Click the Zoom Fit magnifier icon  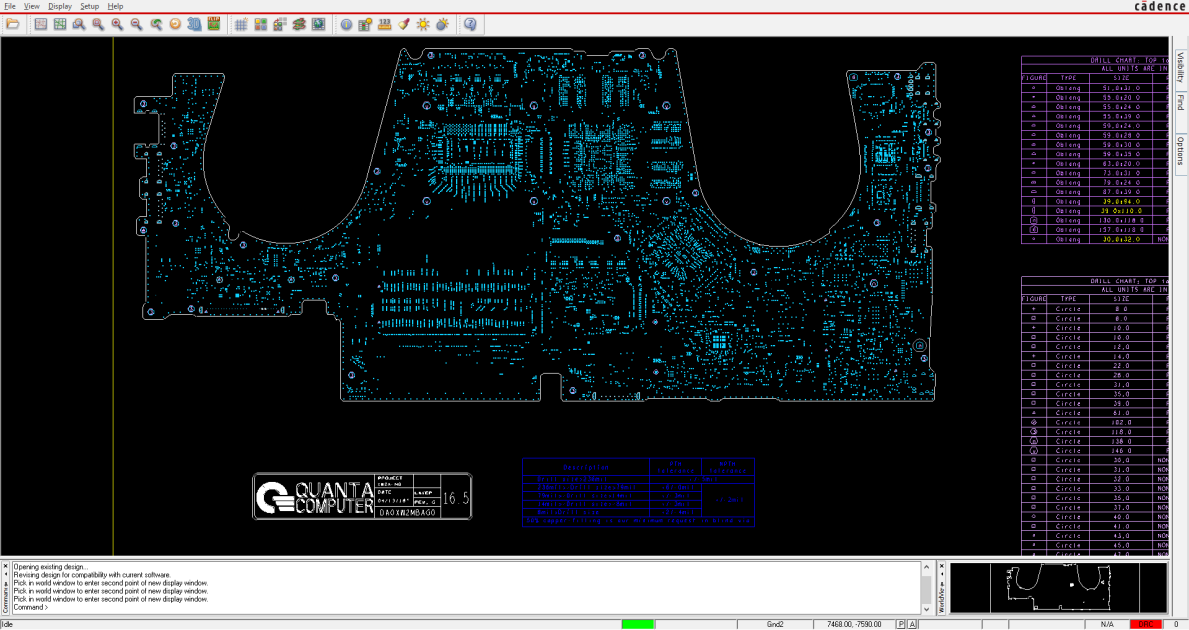[x=98, y=24]
